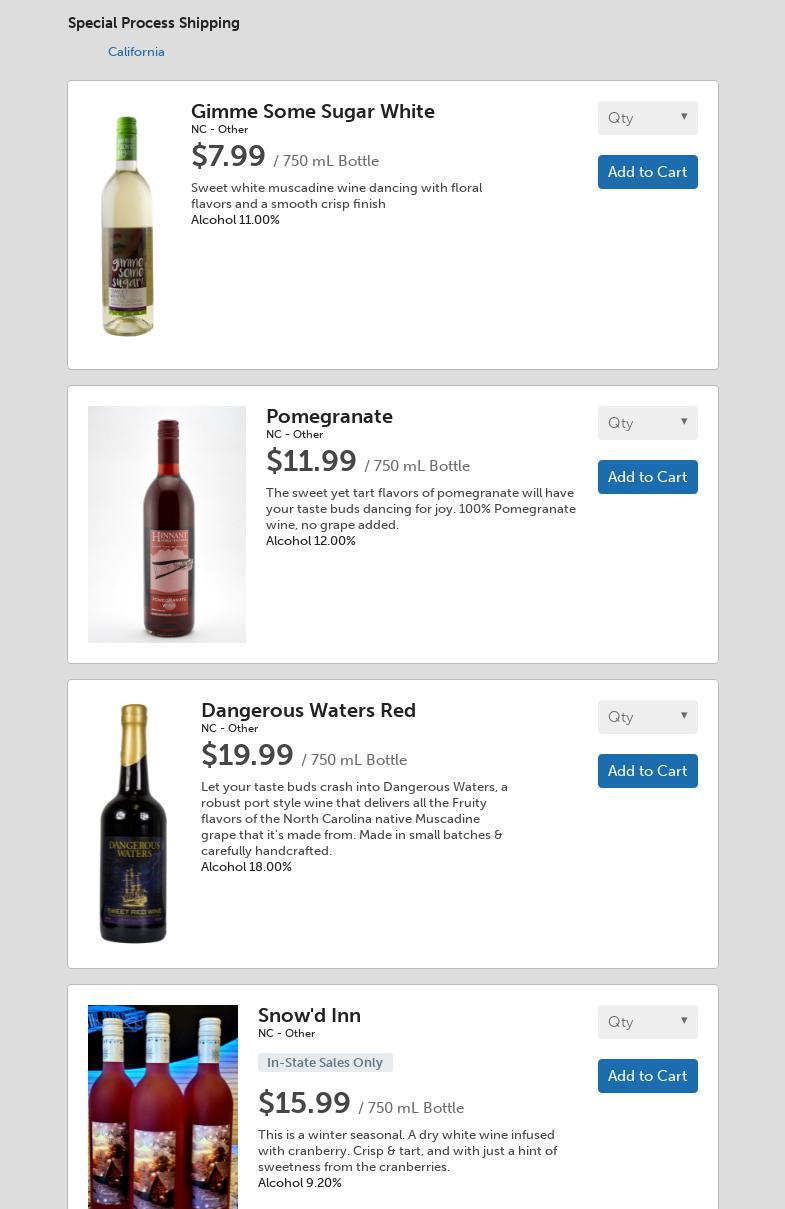Open Qty dropdown for Gimme Some Sugar White
Screen dimensions: 785x1209
[648, 118]
